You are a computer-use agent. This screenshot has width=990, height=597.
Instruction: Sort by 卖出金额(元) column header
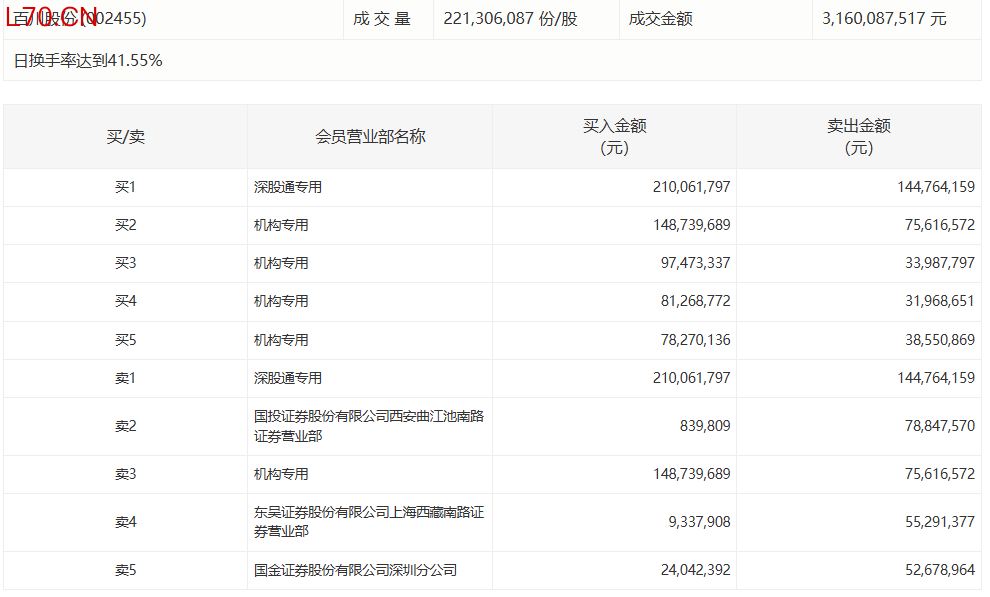point(858,137)
